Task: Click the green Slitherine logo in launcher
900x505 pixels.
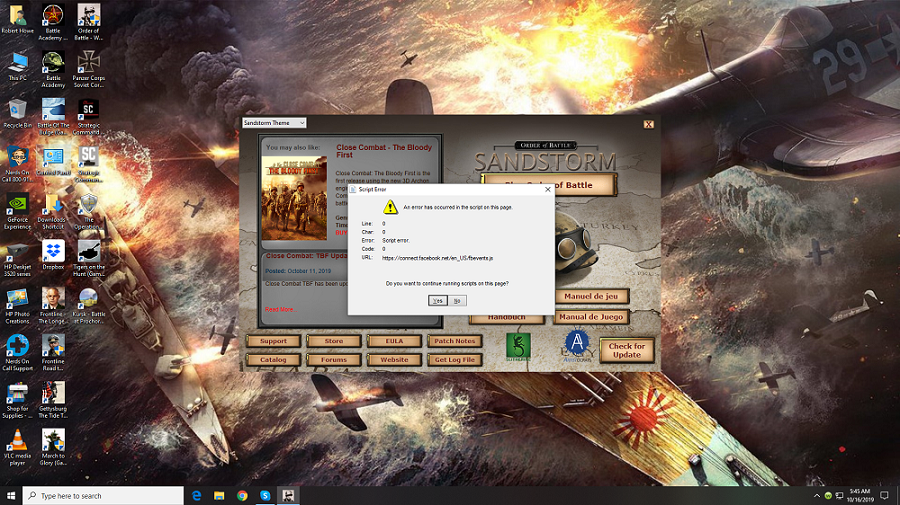Action: (518, 347)
